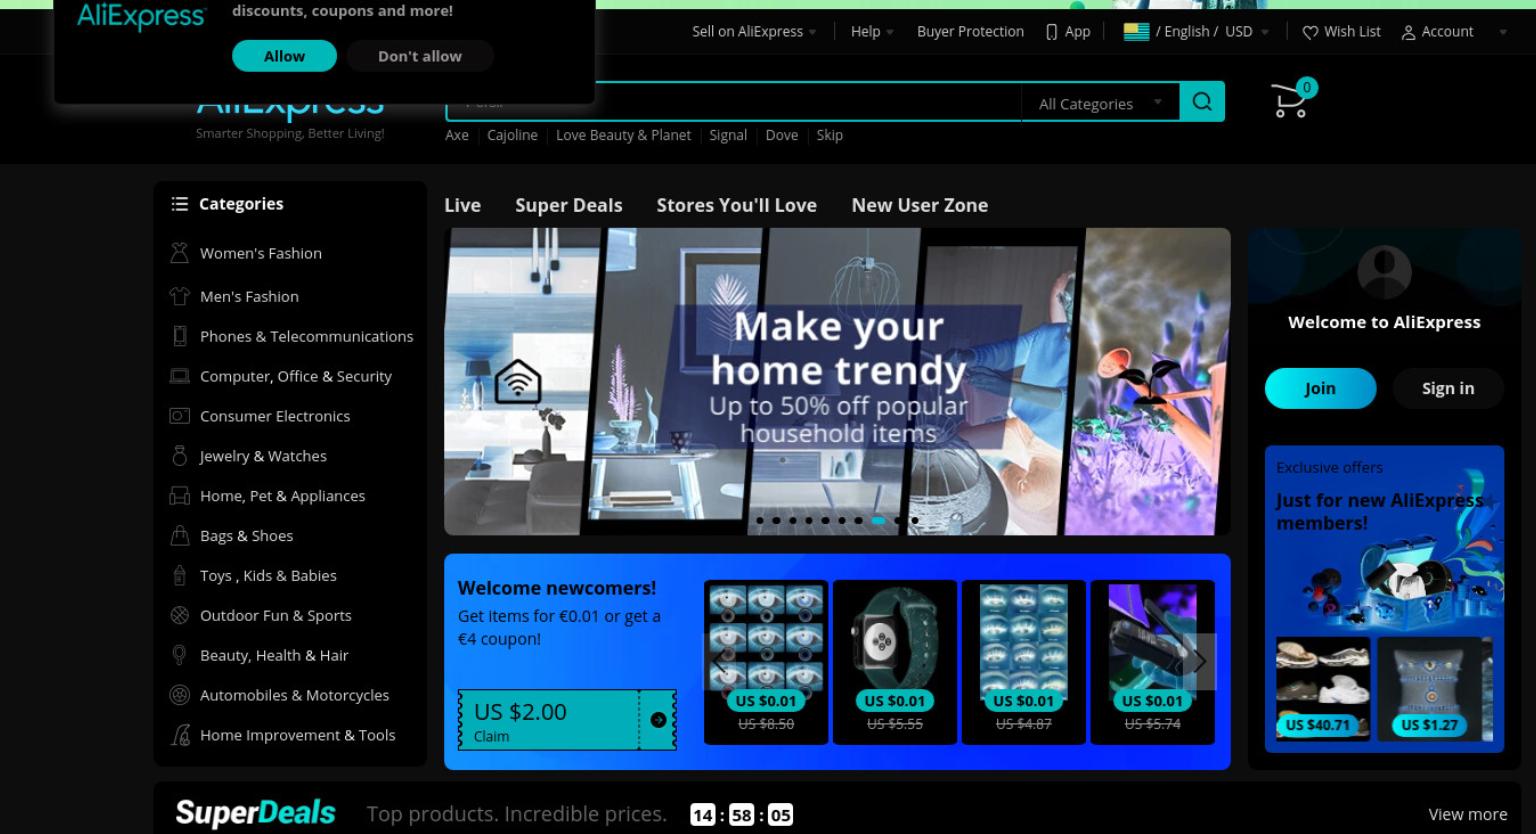Click the Sign in button
Image resolution: width=1536 pixels, height=834 pixels.
coord(1448,388)
